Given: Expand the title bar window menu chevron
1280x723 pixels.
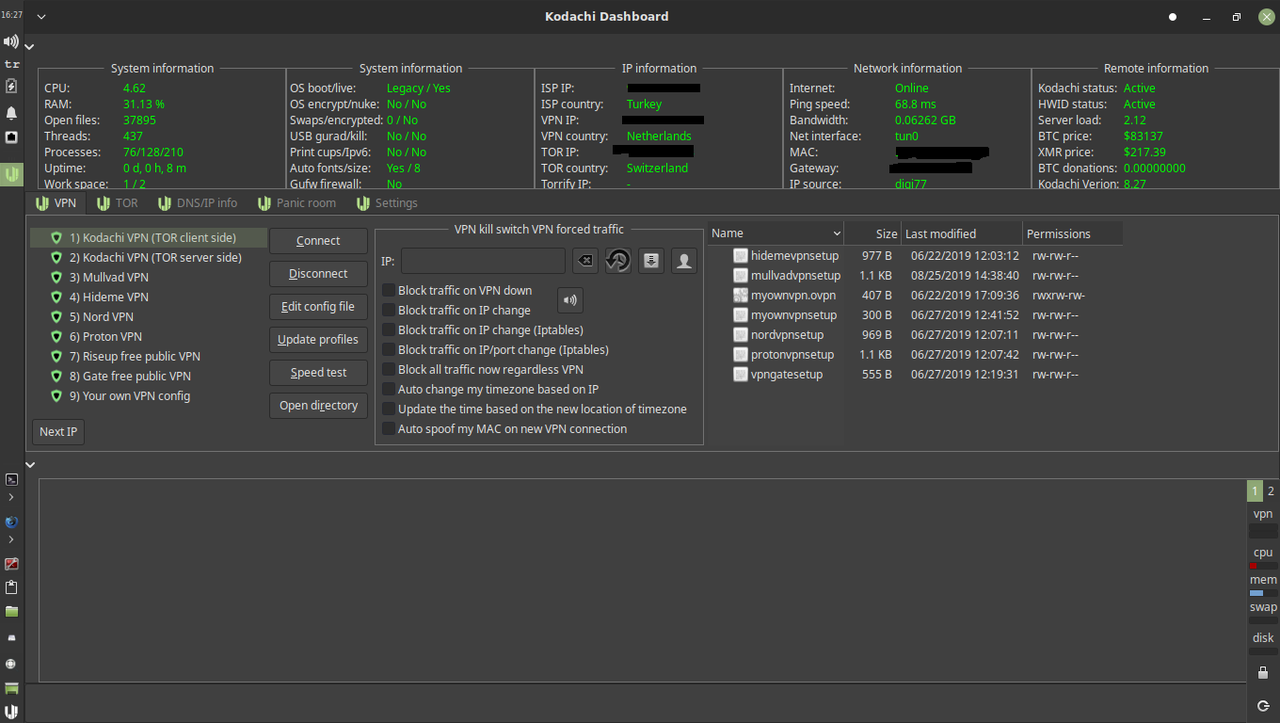Looking at the screenshot, I should coord(41,17).
